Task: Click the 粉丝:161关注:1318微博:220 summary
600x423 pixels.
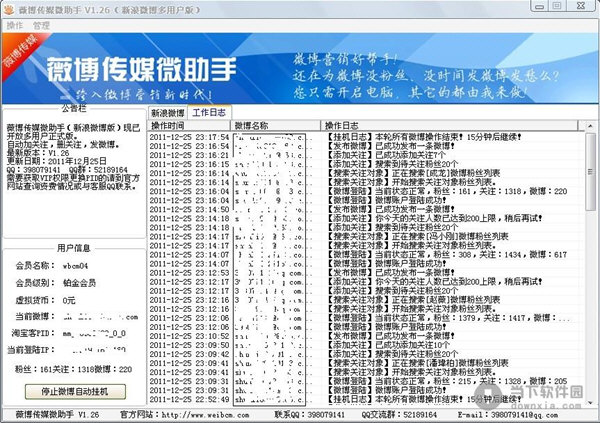Action: coord(73,369)
